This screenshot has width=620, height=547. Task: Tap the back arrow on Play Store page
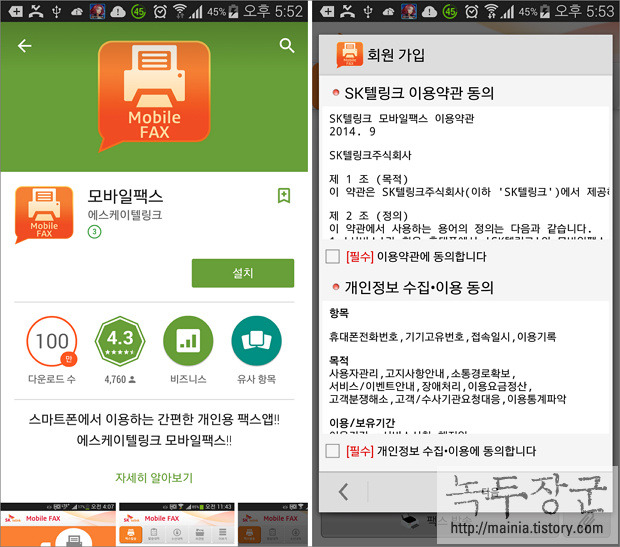(x=25, y=46)
